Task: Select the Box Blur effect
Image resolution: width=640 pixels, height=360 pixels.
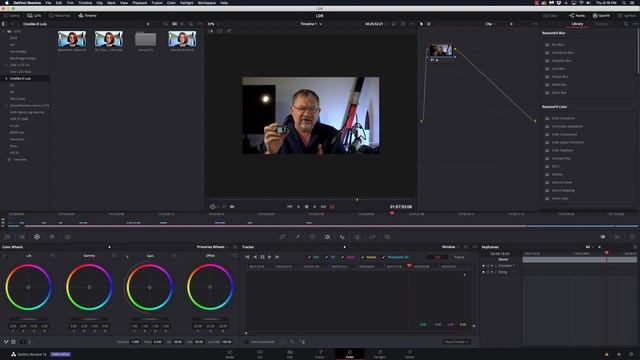Action: [x=558, y=44]
